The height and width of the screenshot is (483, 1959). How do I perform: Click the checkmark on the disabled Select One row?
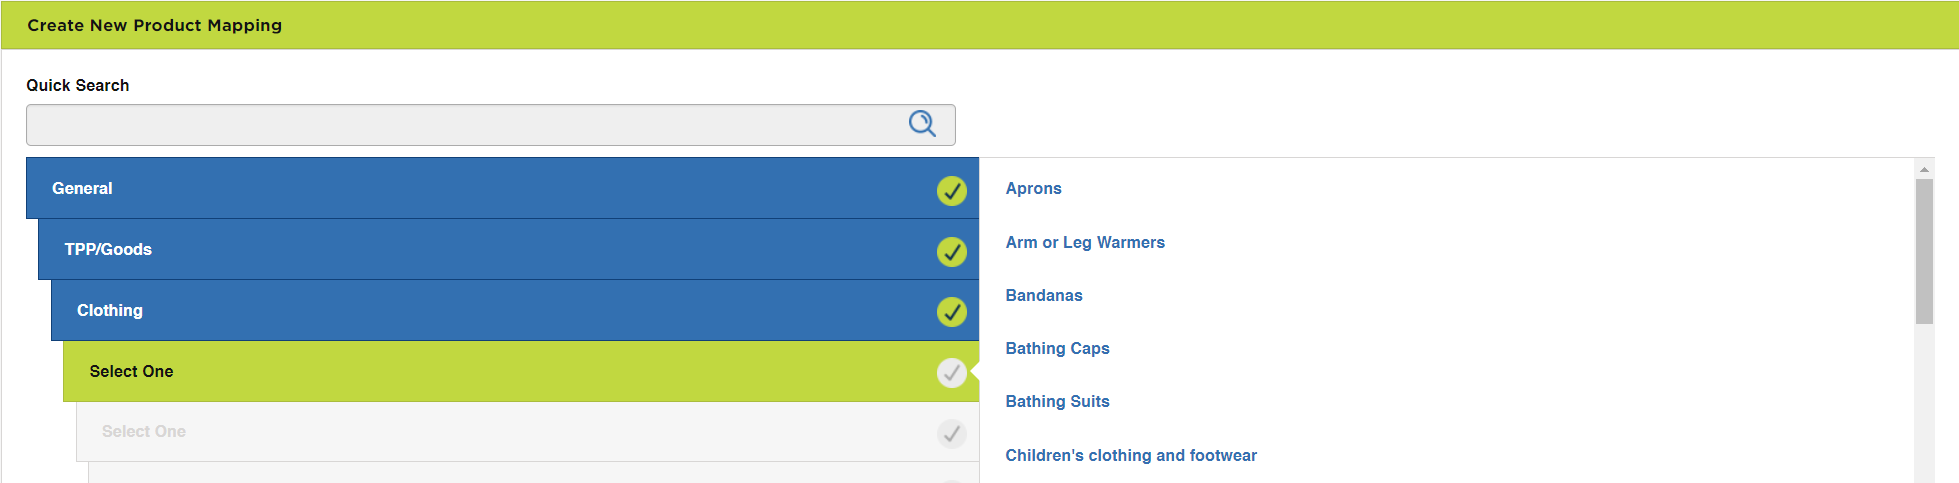[952, 433]
